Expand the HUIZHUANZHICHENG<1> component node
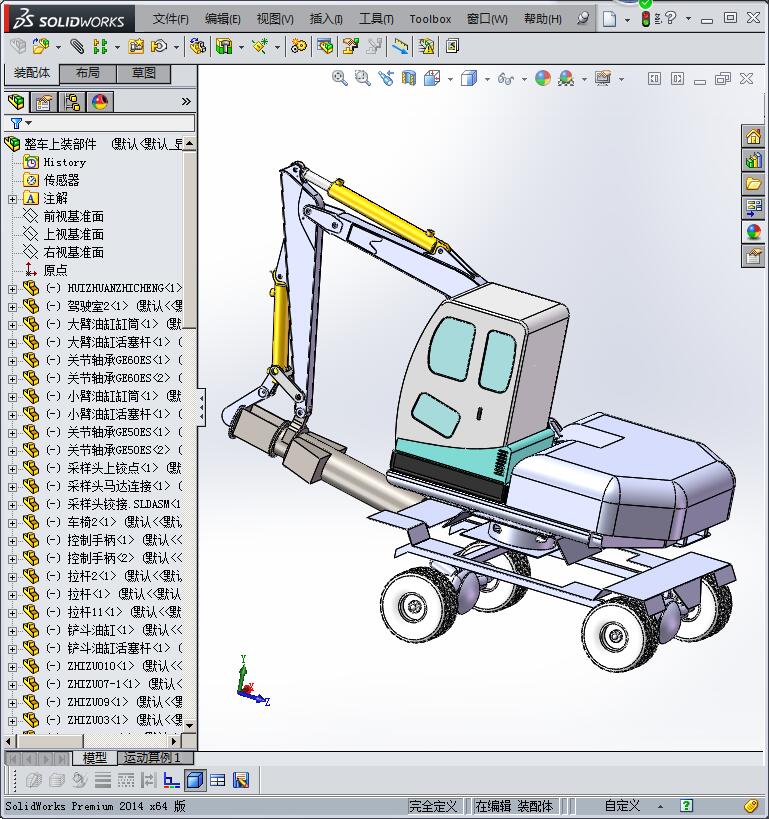Viewport: 769px width, 819px height. pos(12,289)
